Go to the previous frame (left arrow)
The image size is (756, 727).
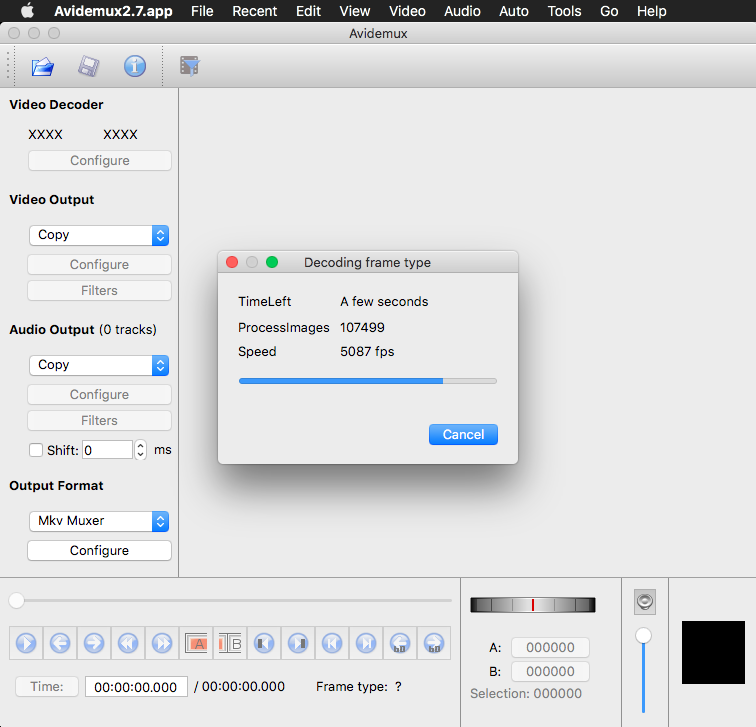coord(60,643)
